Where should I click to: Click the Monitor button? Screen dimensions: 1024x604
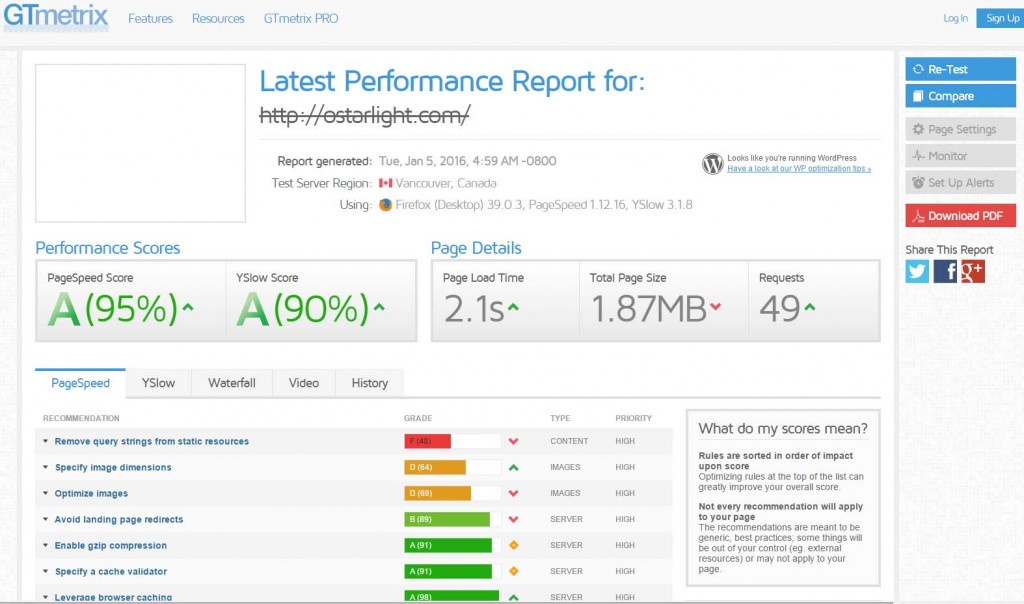961,156
